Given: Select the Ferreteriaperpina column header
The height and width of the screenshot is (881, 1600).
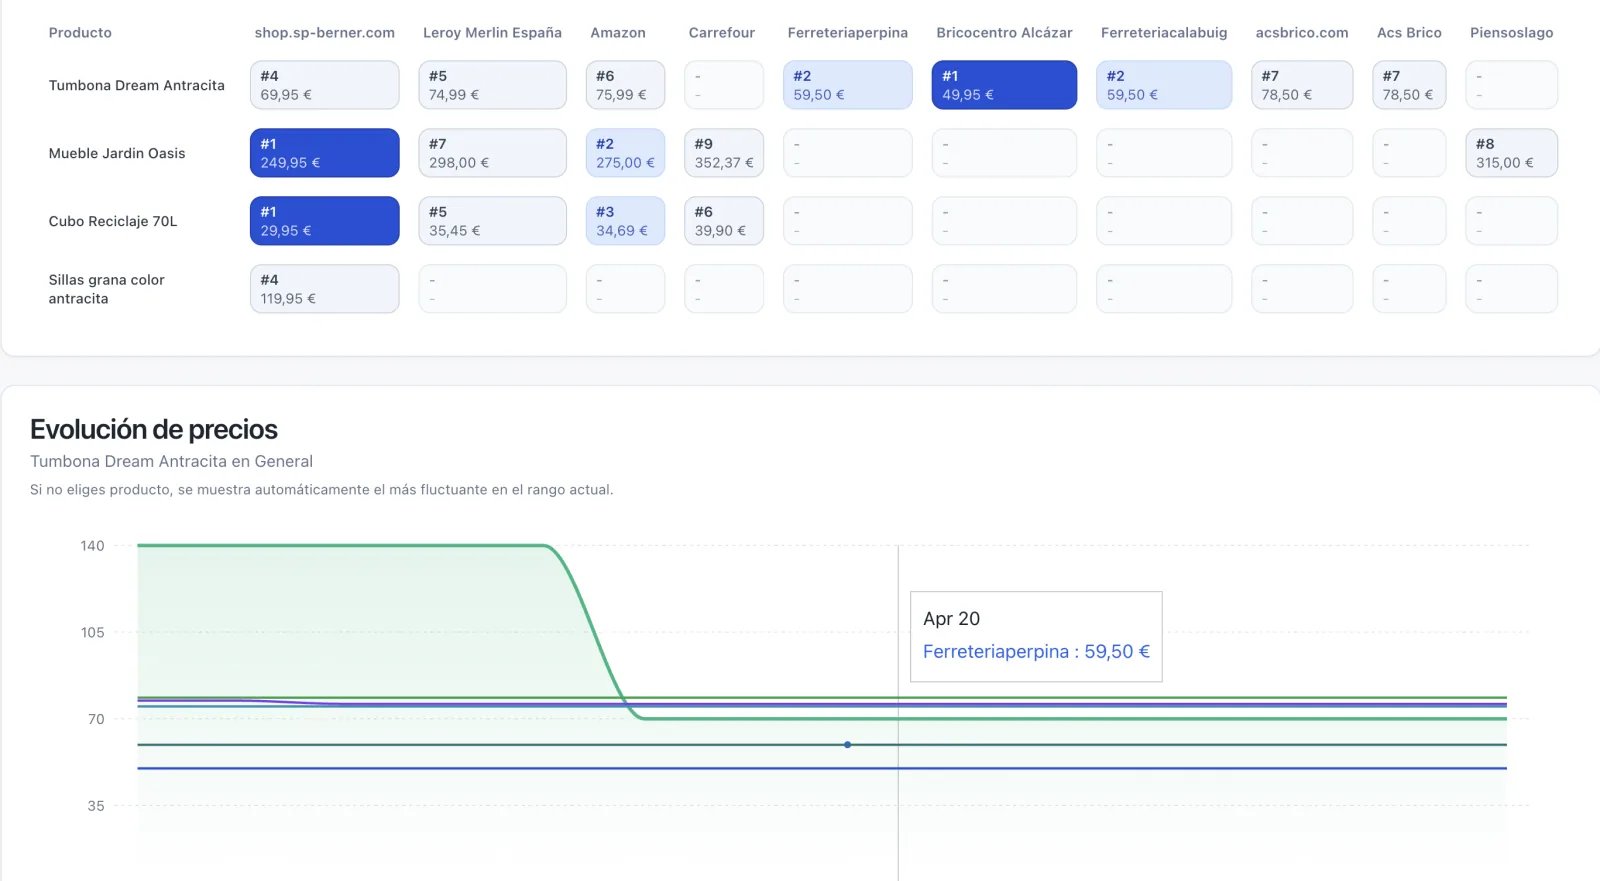Looking at the screenshot, I should [x=848, y=33].
